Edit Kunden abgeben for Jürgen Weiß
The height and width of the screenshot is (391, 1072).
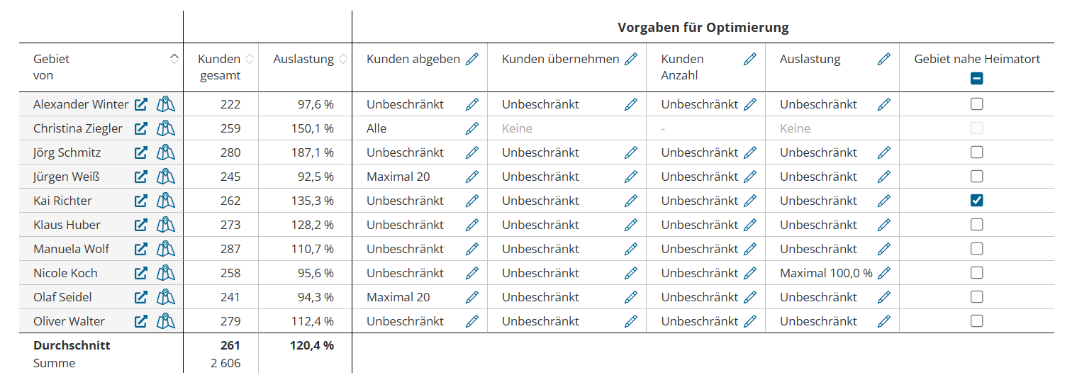[x=472, y=176]
